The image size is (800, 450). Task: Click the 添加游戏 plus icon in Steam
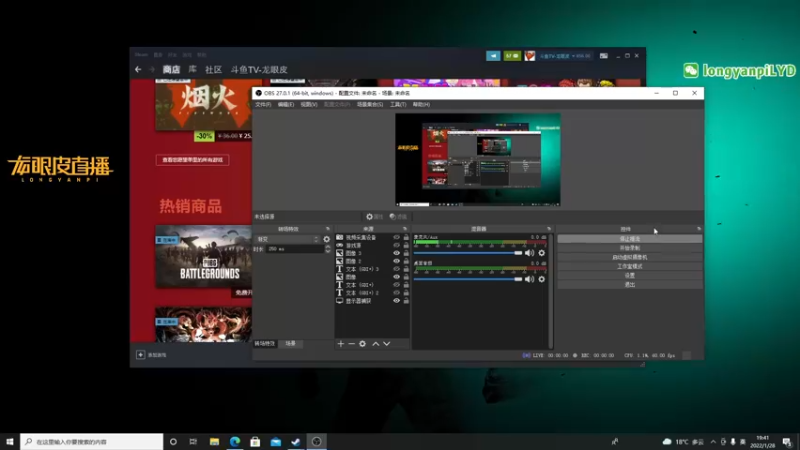click(x=140, y=355)
